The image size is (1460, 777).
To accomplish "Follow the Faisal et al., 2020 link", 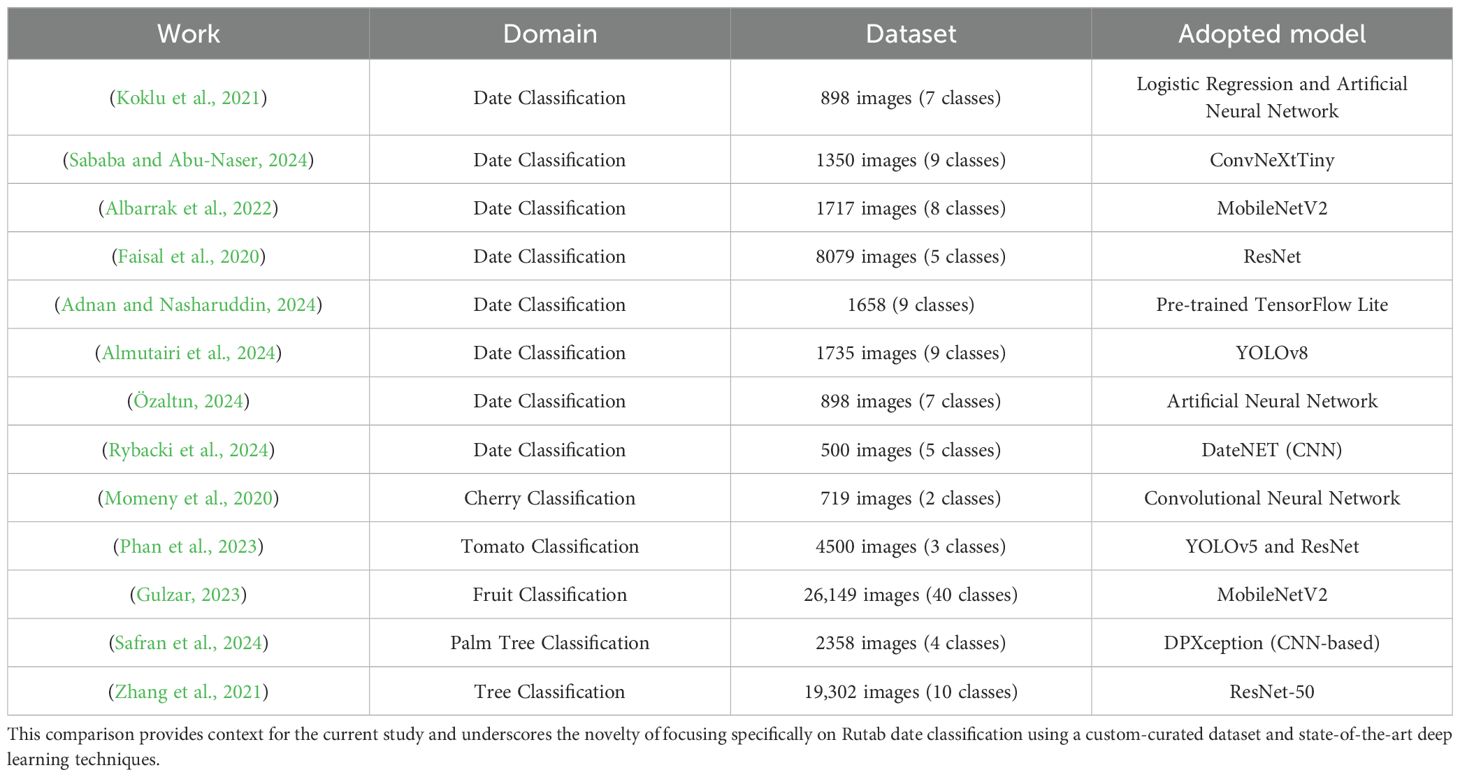I will pos(188,256).
